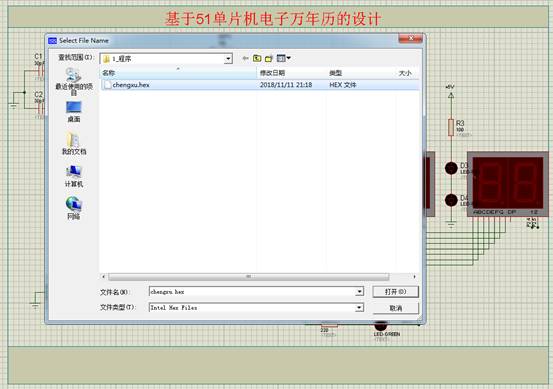Go up one folder level icon

pyautogui.click(x=257, y=58)
